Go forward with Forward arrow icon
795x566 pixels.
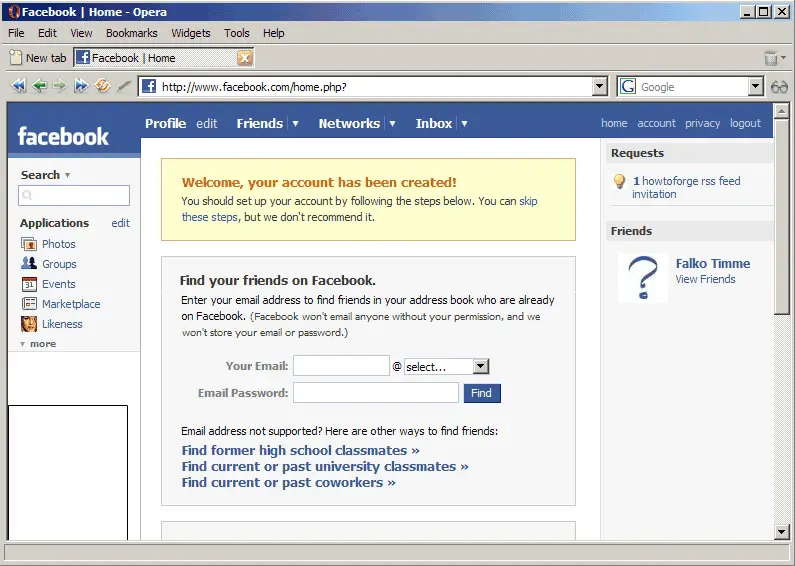pos(60,86)
